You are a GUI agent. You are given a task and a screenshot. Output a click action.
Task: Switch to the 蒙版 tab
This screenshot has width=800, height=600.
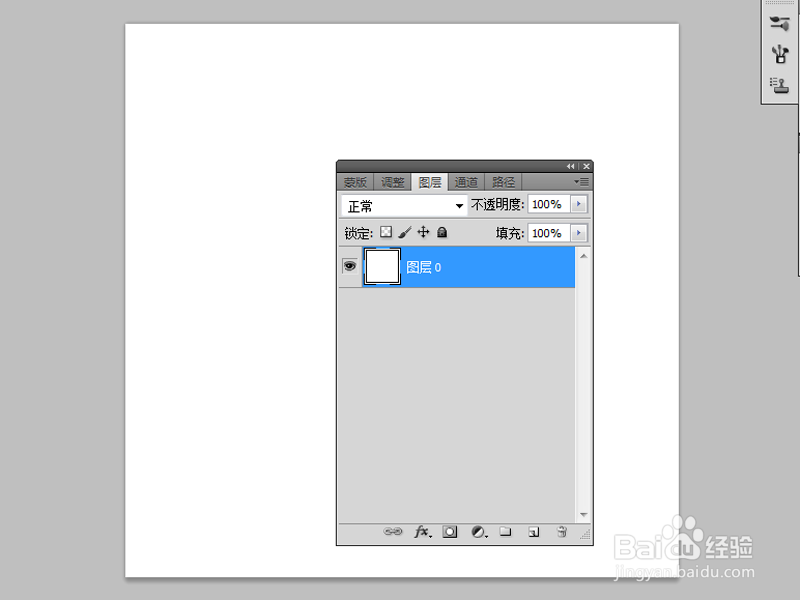[355, 182]
